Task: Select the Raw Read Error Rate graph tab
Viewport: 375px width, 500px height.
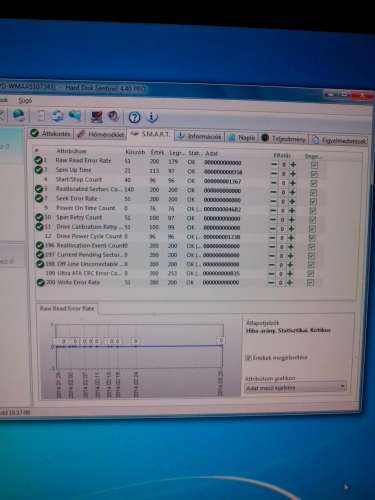Action: 67,308
